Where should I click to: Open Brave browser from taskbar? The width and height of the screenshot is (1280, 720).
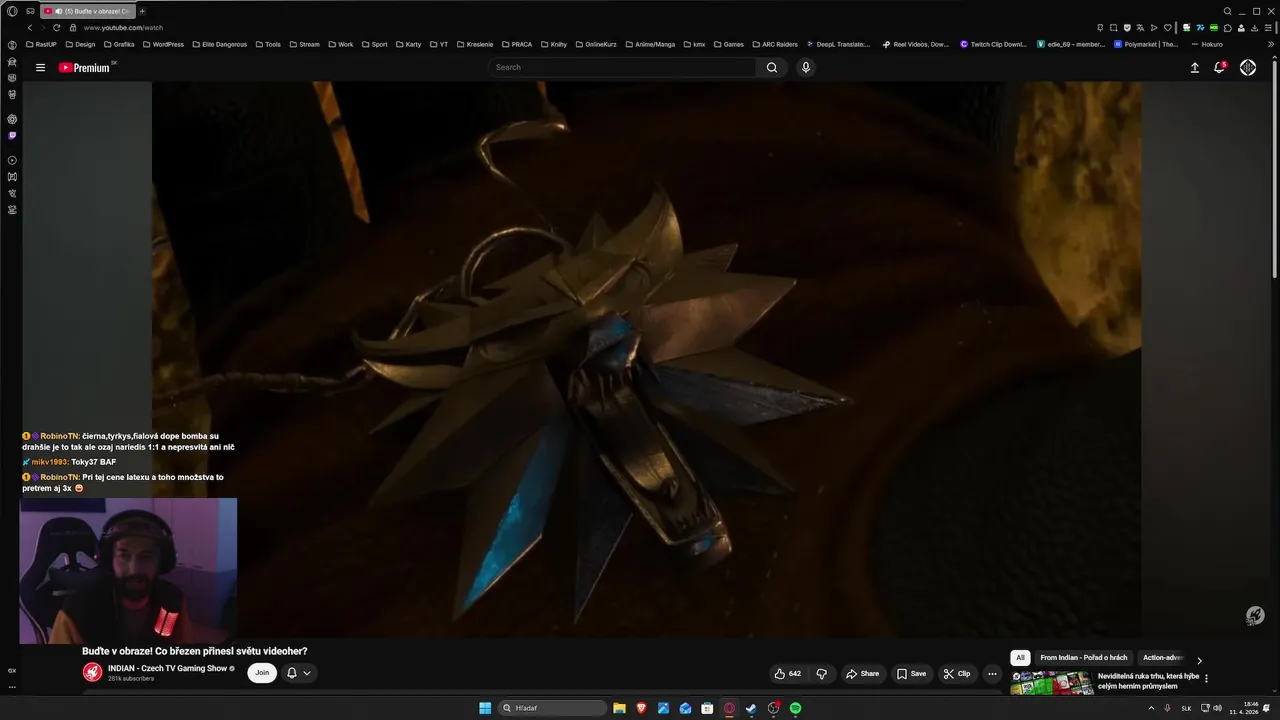point(641,708)
